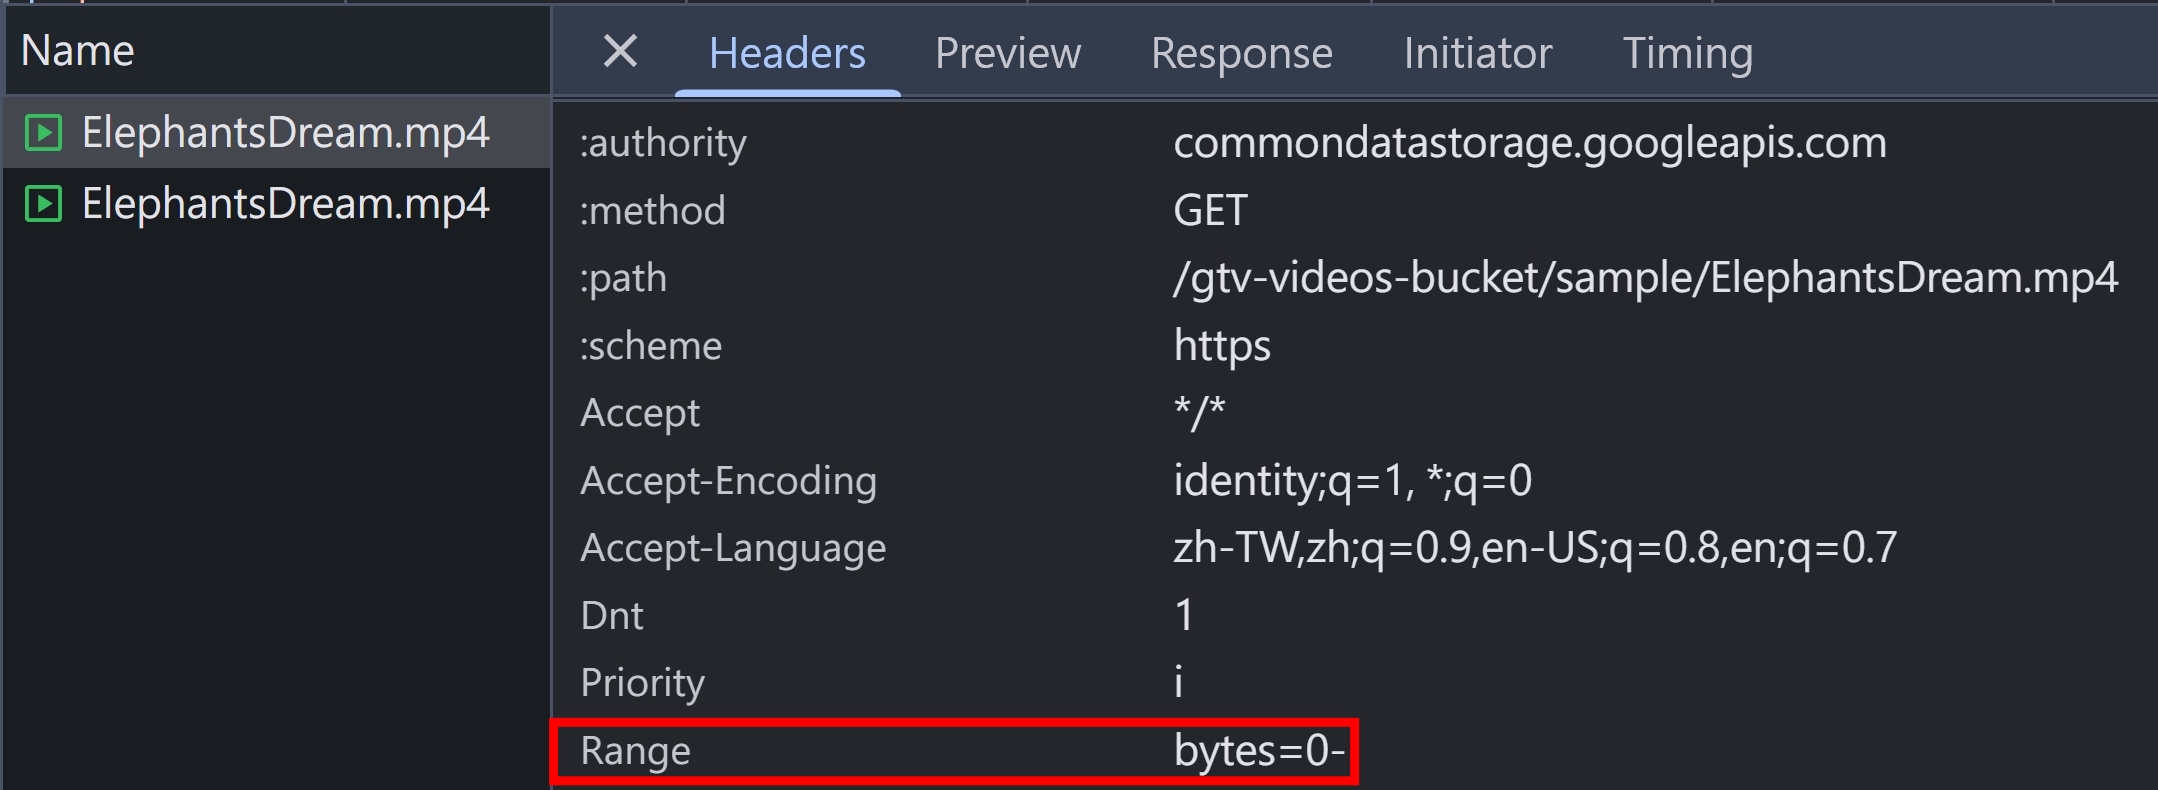
Task: Select the first ElephantsDream.mp4 request
Action: 276,132
